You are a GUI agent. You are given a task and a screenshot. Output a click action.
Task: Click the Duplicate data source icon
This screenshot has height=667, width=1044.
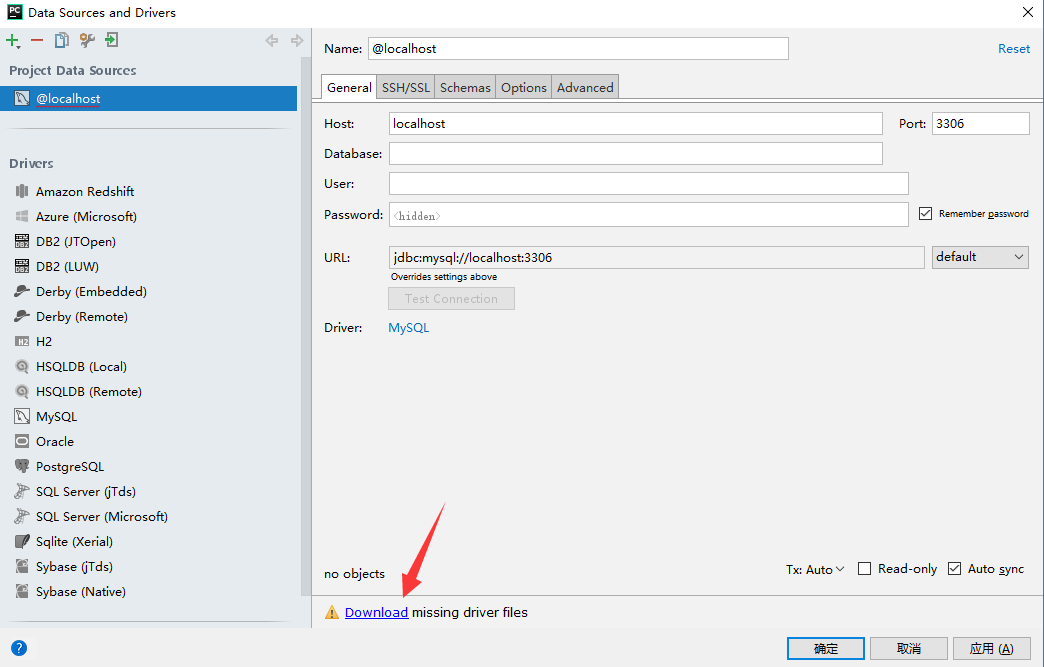point(61,41)
